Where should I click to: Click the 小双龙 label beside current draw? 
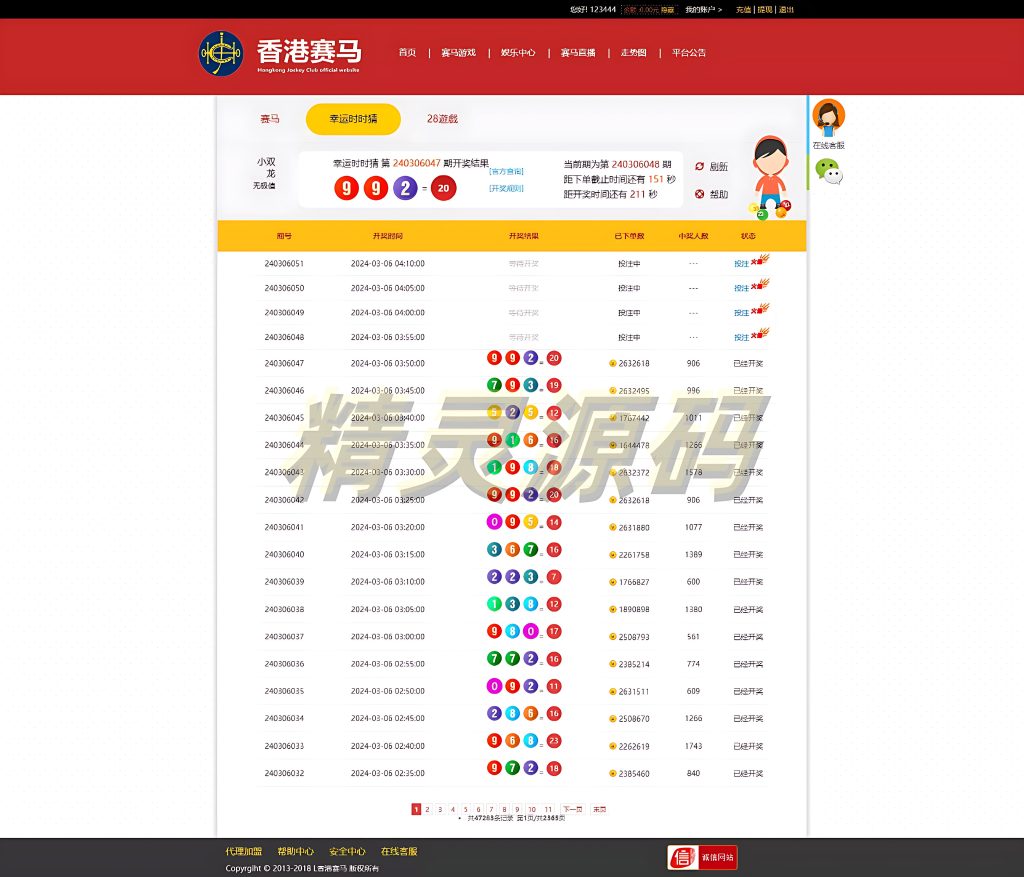(x=266, y=167)
